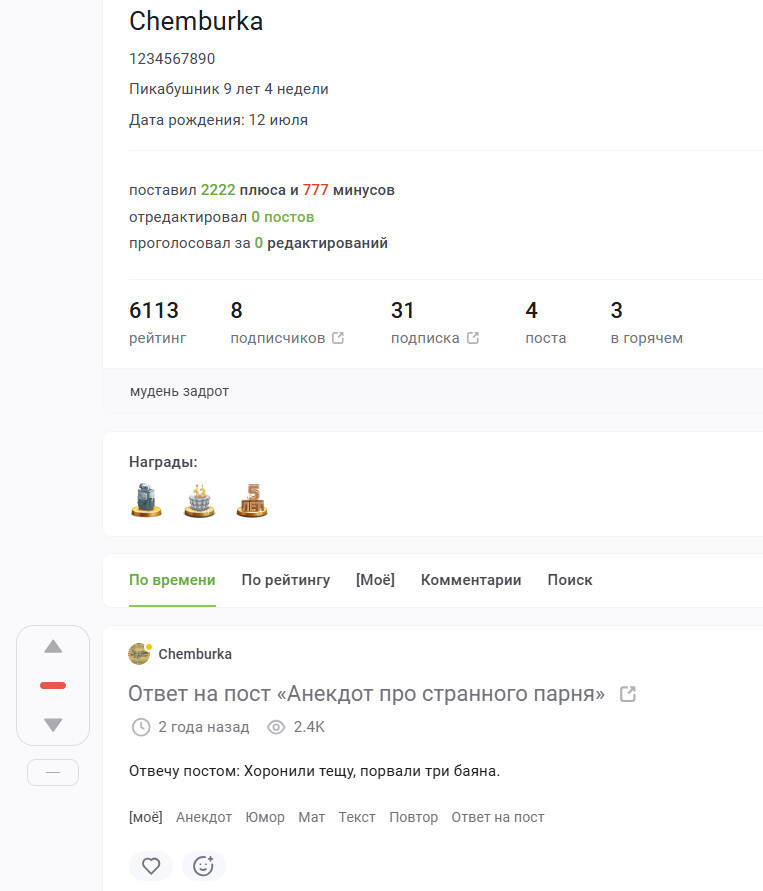Screen dimensions: 763x891
Task: Click the Анекдот tag
Action: pos(204,817)
